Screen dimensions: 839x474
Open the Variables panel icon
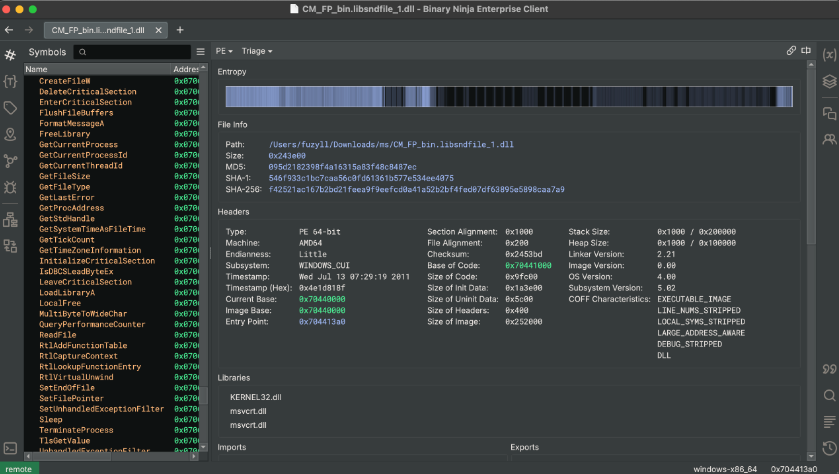coord(828,54)
